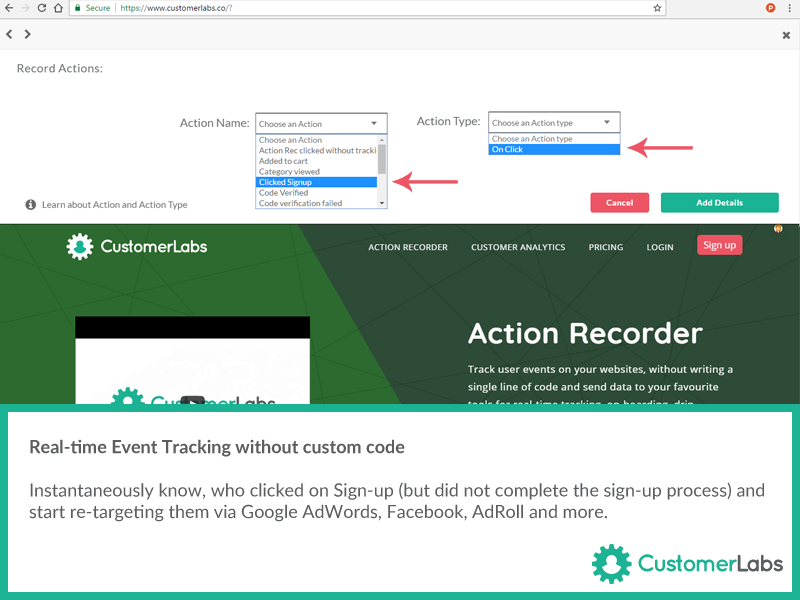The height and width of the screenshot is (600, 800).
Task: Click recorder next chevron
Action: coord(28,34)
